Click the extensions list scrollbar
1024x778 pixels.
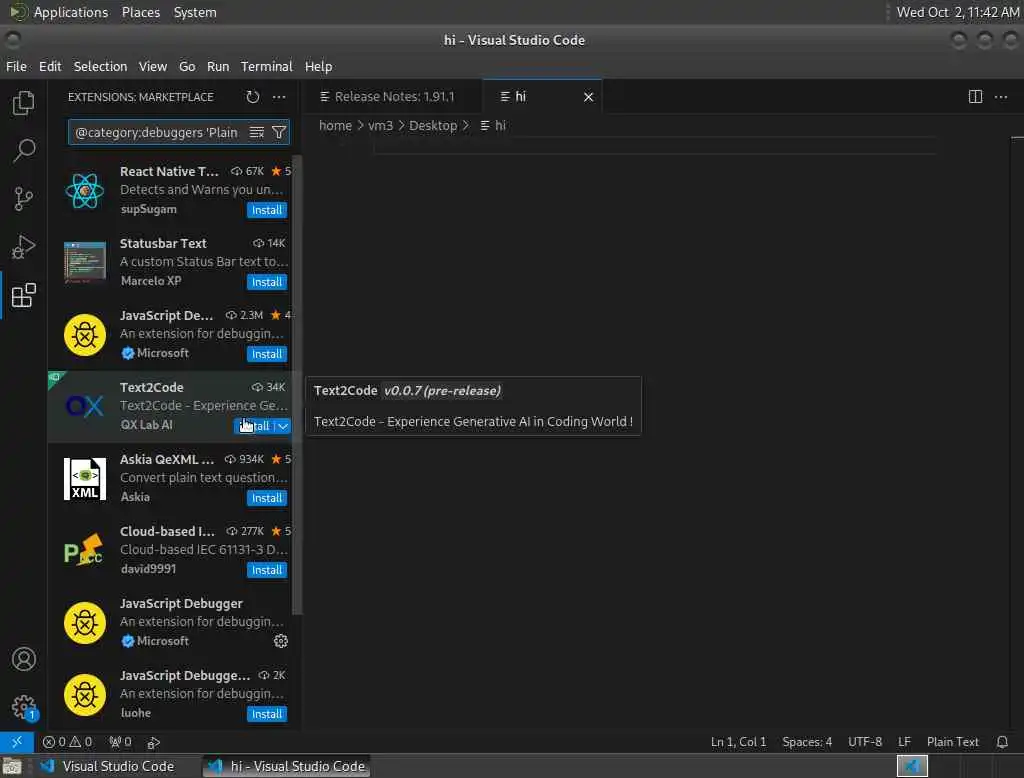[x=297, y=385]
